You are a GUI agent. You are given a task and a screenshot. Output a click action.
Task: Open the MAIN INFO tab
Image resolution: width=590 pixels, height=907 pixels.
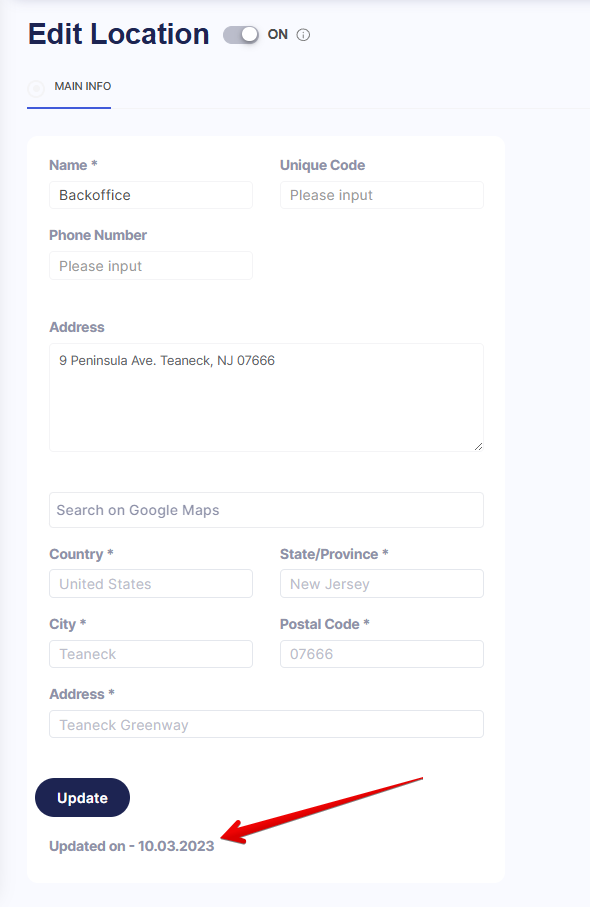pos(83,86)
